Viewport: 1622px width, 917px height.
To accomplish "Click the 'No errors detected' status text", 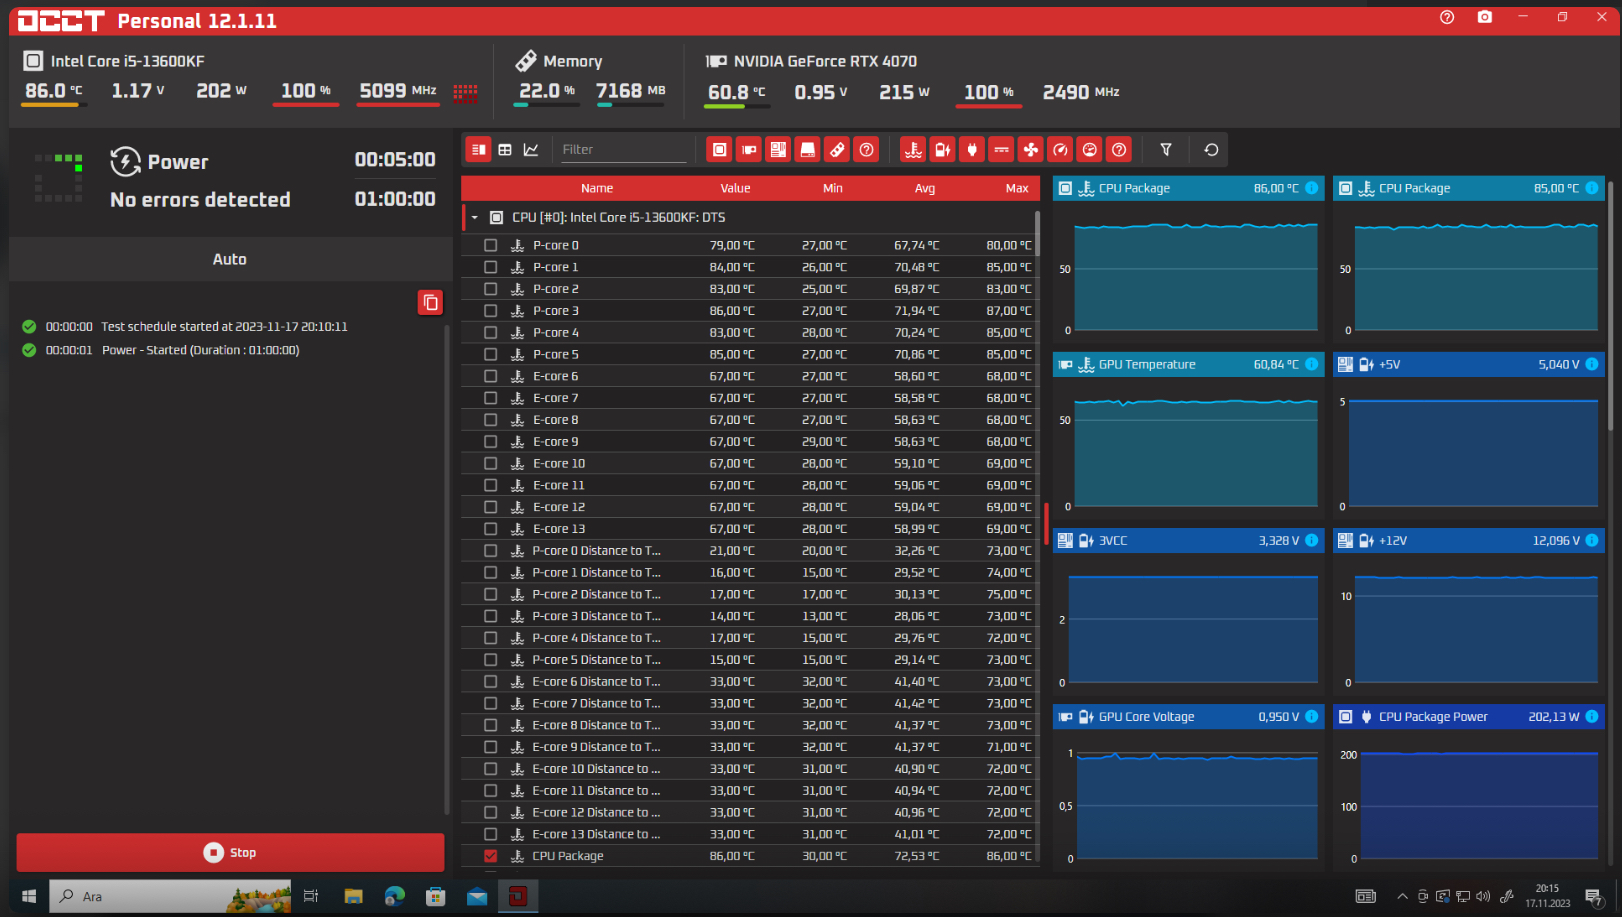I will tap(200, 200).
